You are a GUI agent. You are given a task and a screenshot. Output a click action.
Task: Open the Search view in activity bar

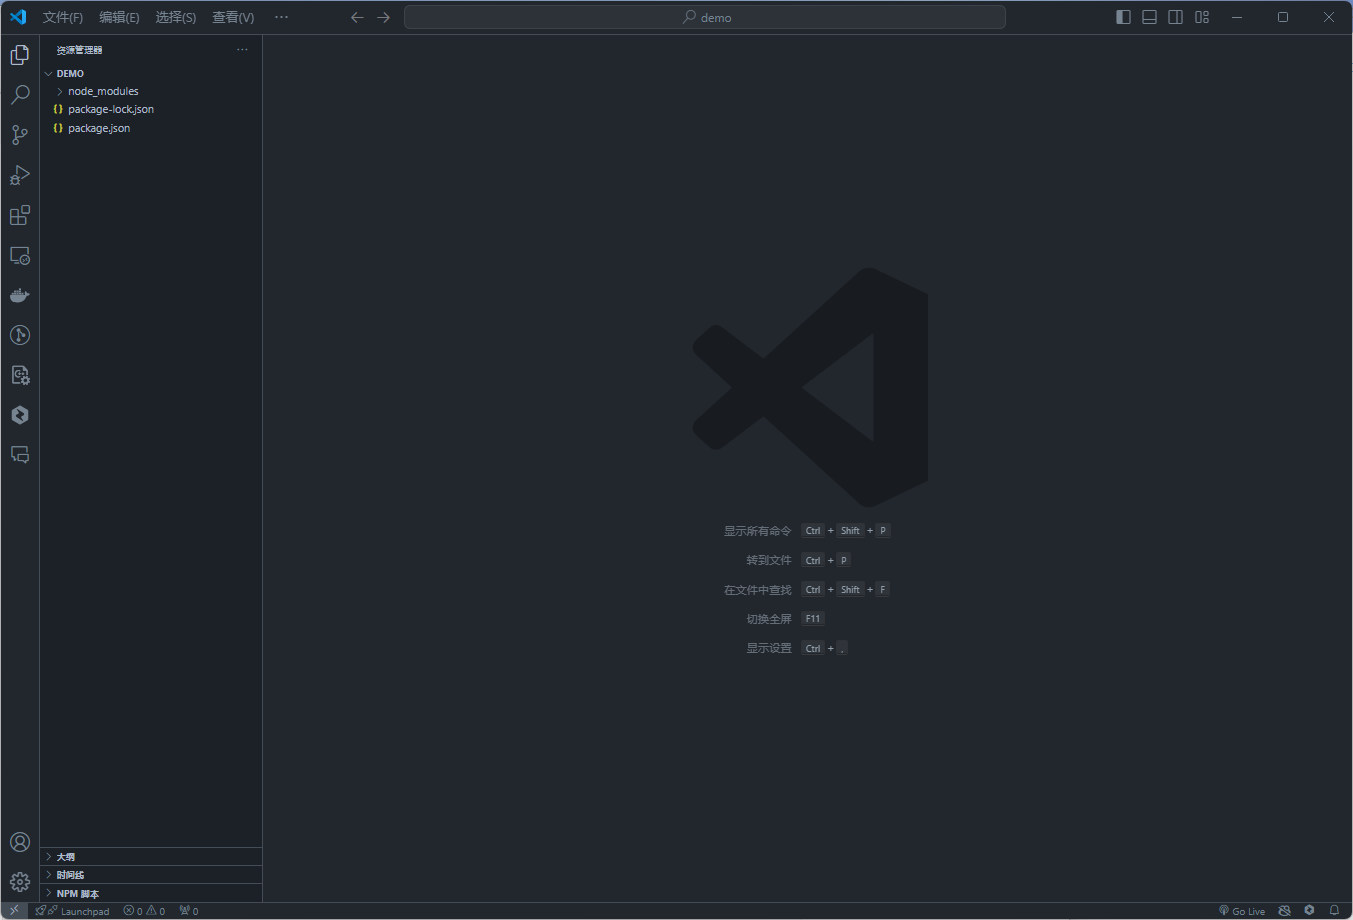(x=20, y=95)
